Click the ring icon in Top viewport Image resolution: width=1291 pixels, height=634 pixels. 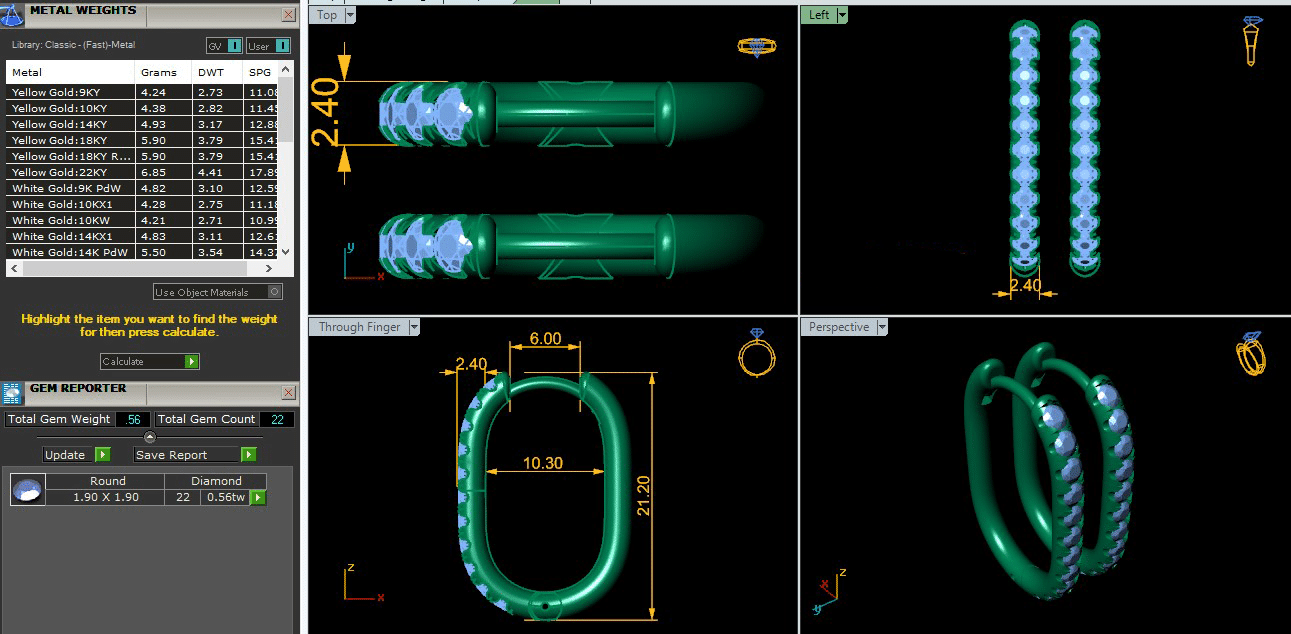tap(755, 46)
